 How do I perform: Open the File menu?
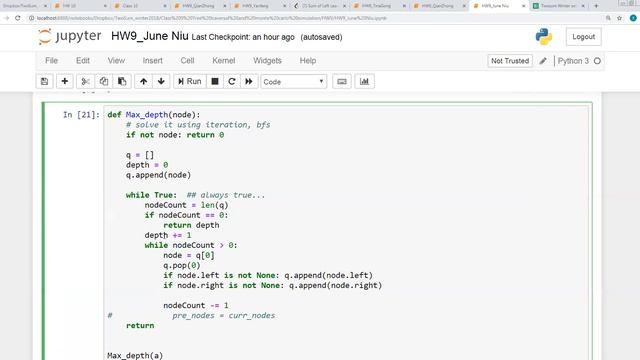click(x=51, y=60)
